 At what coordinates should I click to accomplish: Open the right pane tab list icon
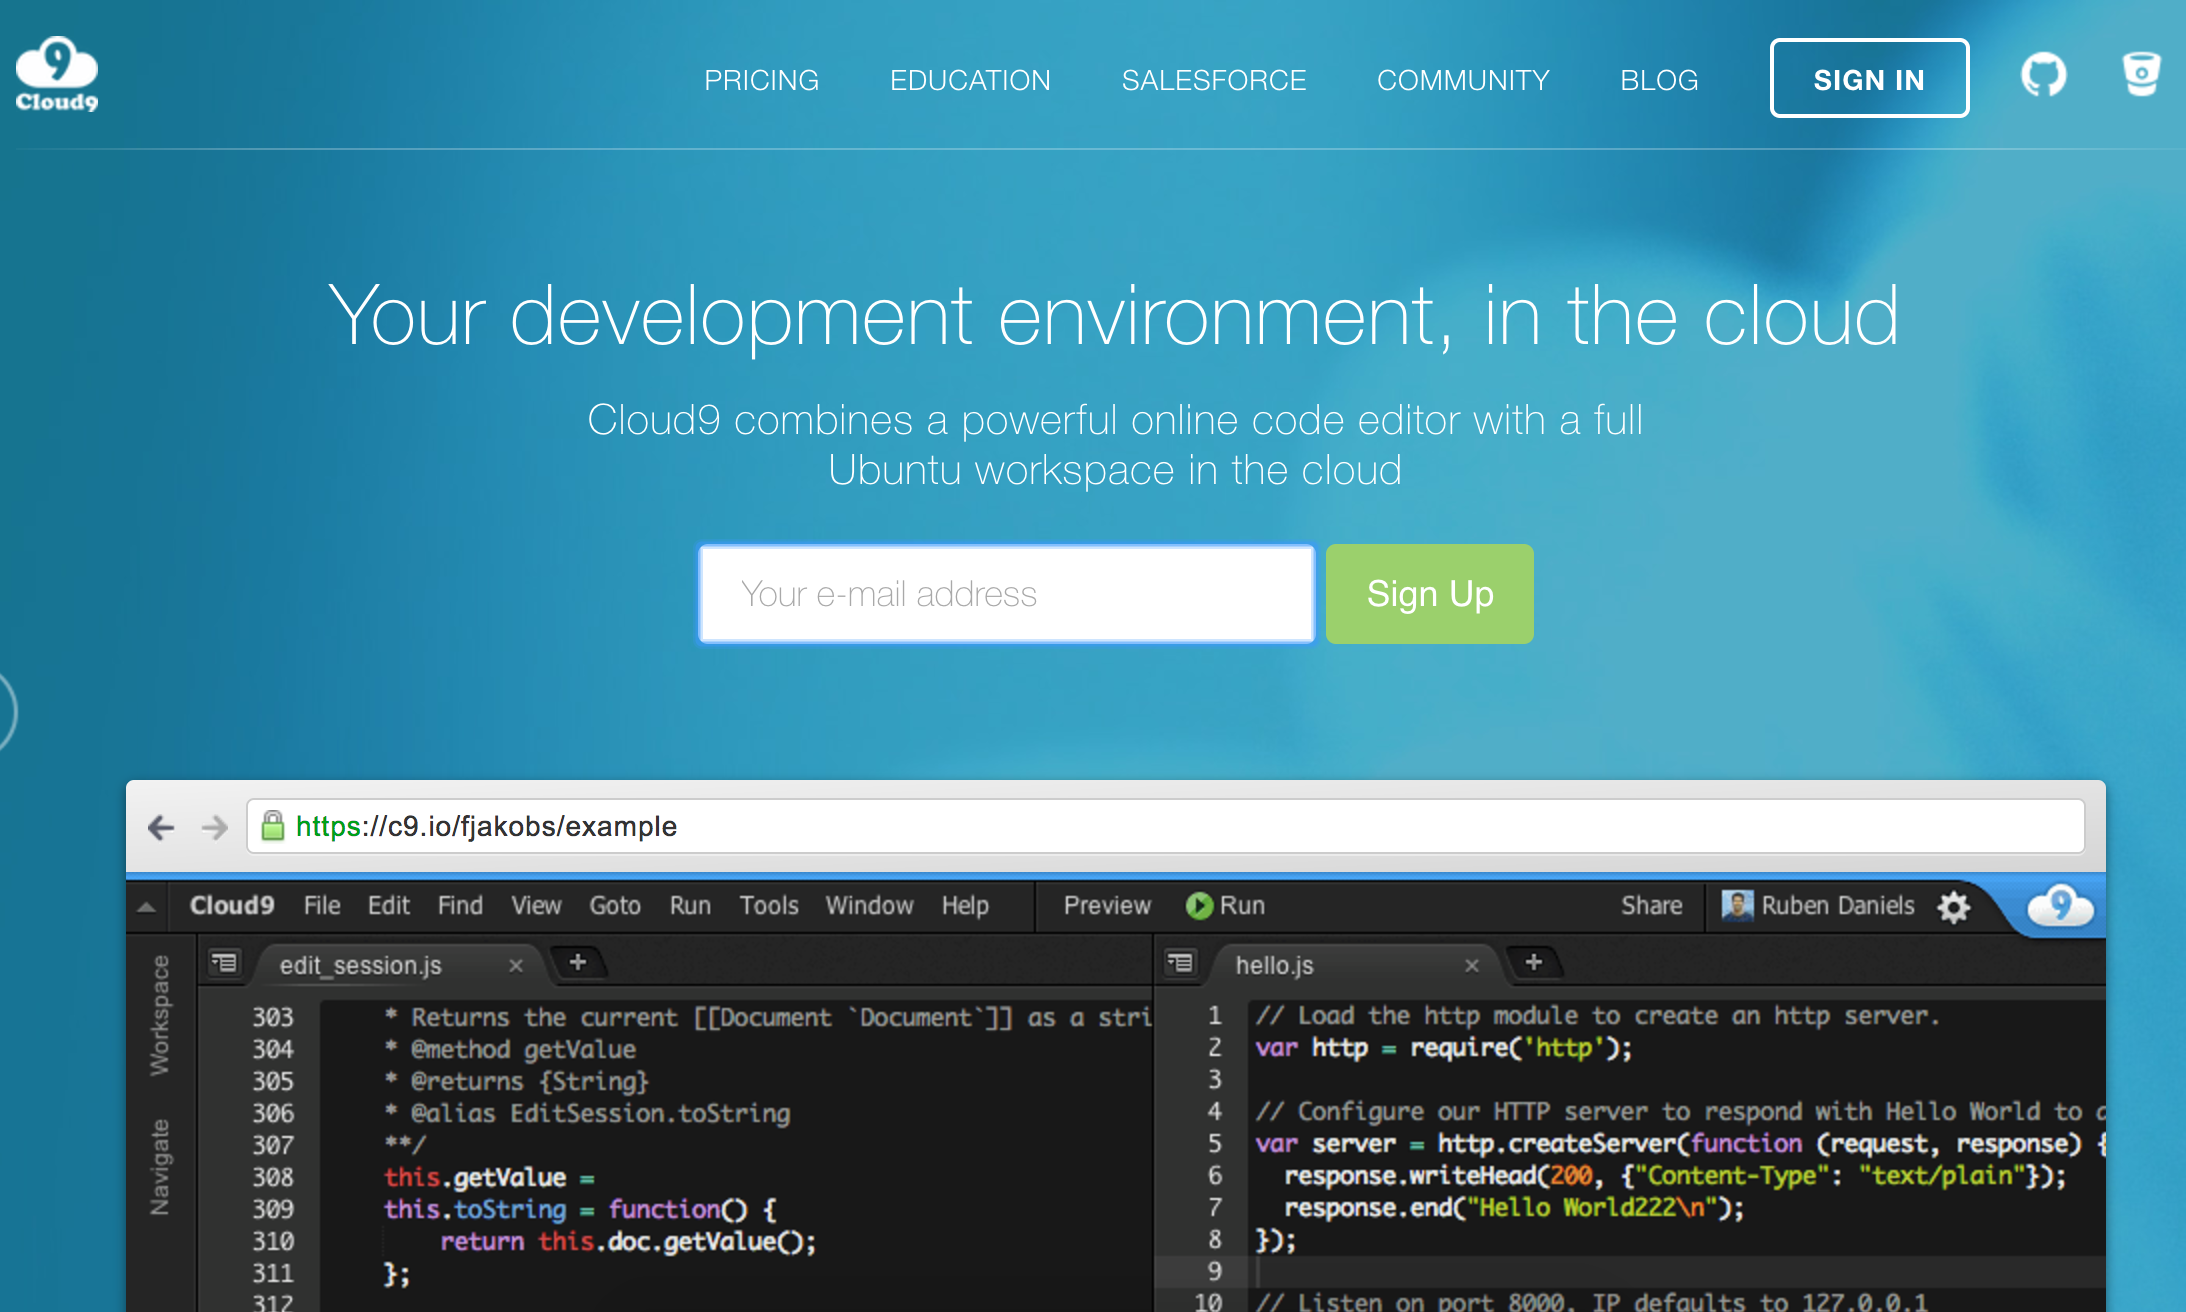(1180, 963)
